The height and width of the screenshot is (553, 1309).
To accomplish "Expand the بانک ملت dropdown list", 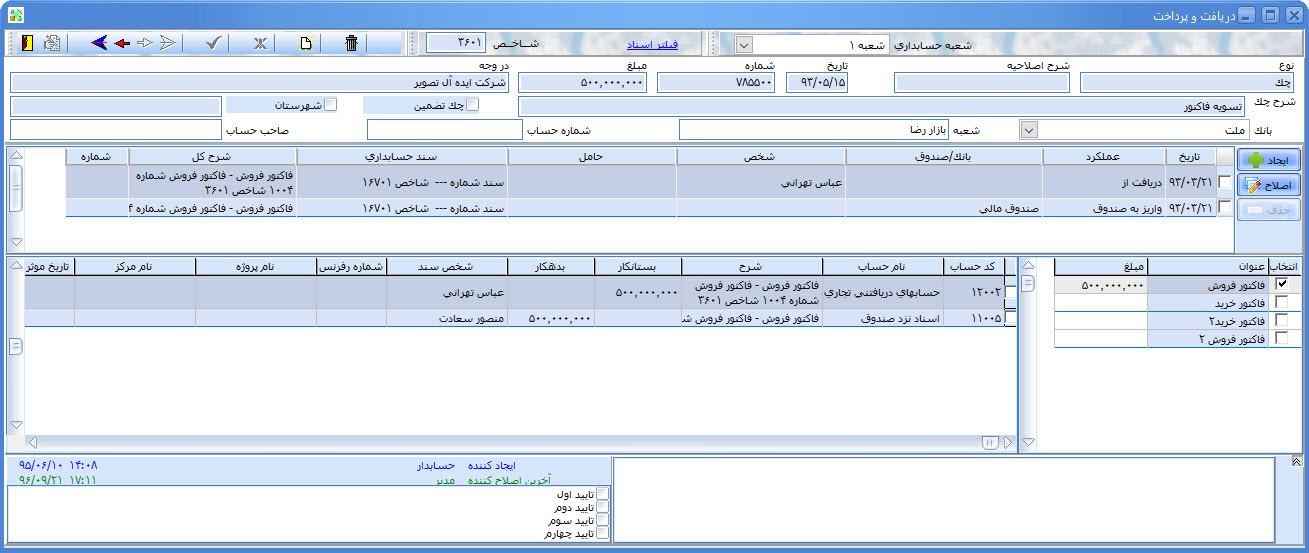I will [x=1028, y=130].
